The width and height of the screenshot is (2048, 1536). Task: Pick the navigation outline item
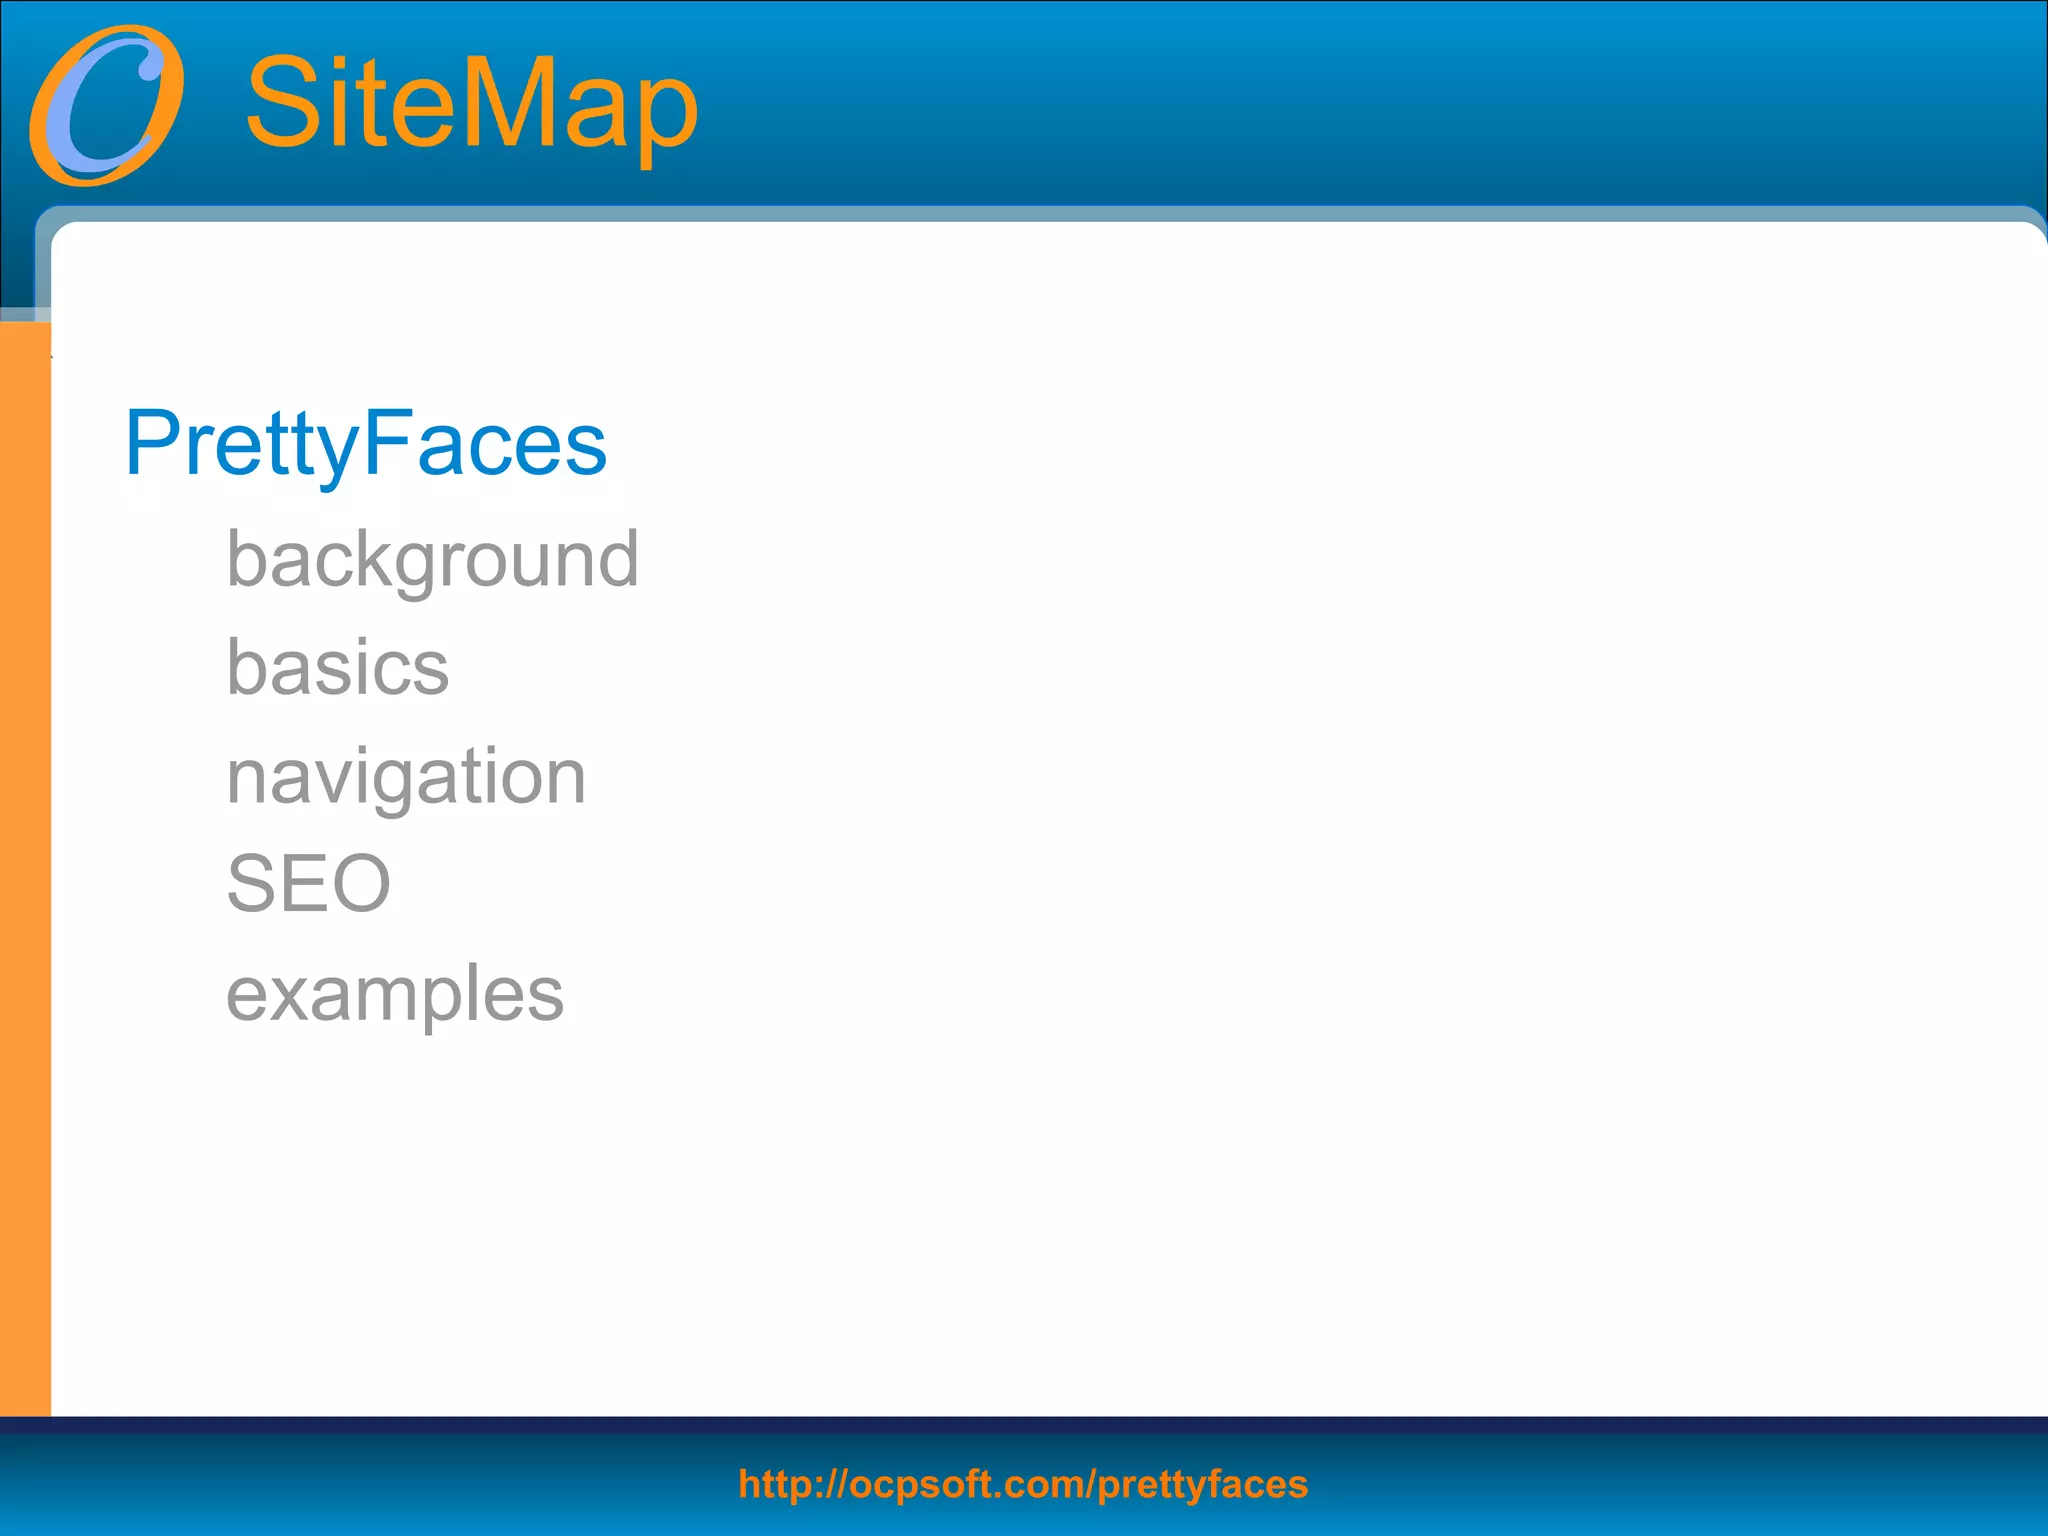[x=406, y=776]
